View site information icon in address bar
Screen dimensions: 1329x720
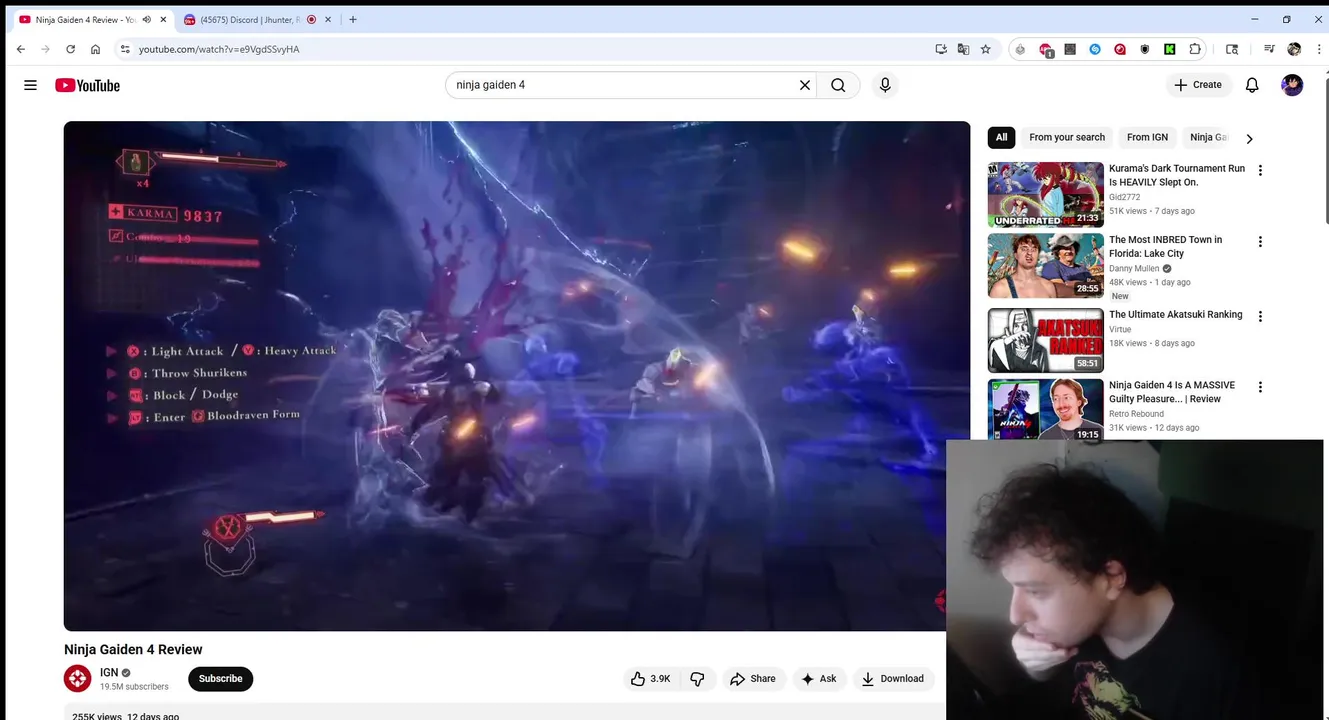click(125, 49)
